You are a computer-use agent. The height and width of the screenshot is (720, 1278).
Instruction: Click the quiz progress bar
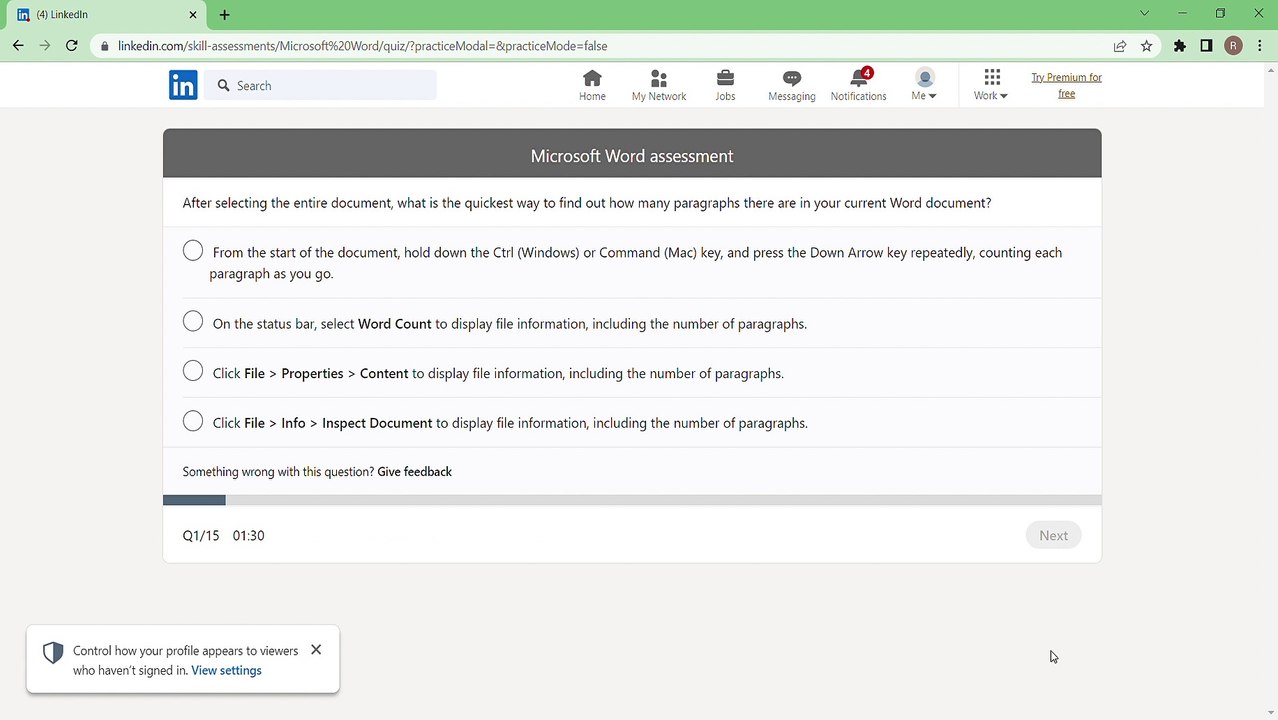pyautogui.click(x=632, y=500)
